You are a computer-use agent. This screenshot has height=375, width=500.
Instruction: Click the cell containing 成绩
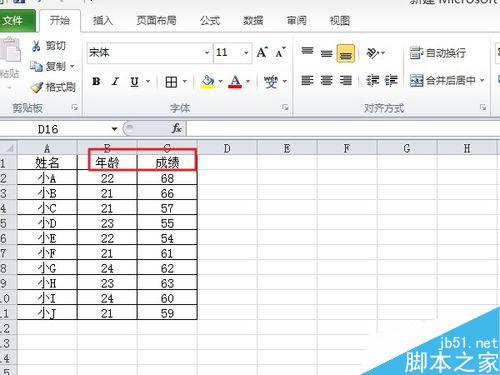[167, 163]
